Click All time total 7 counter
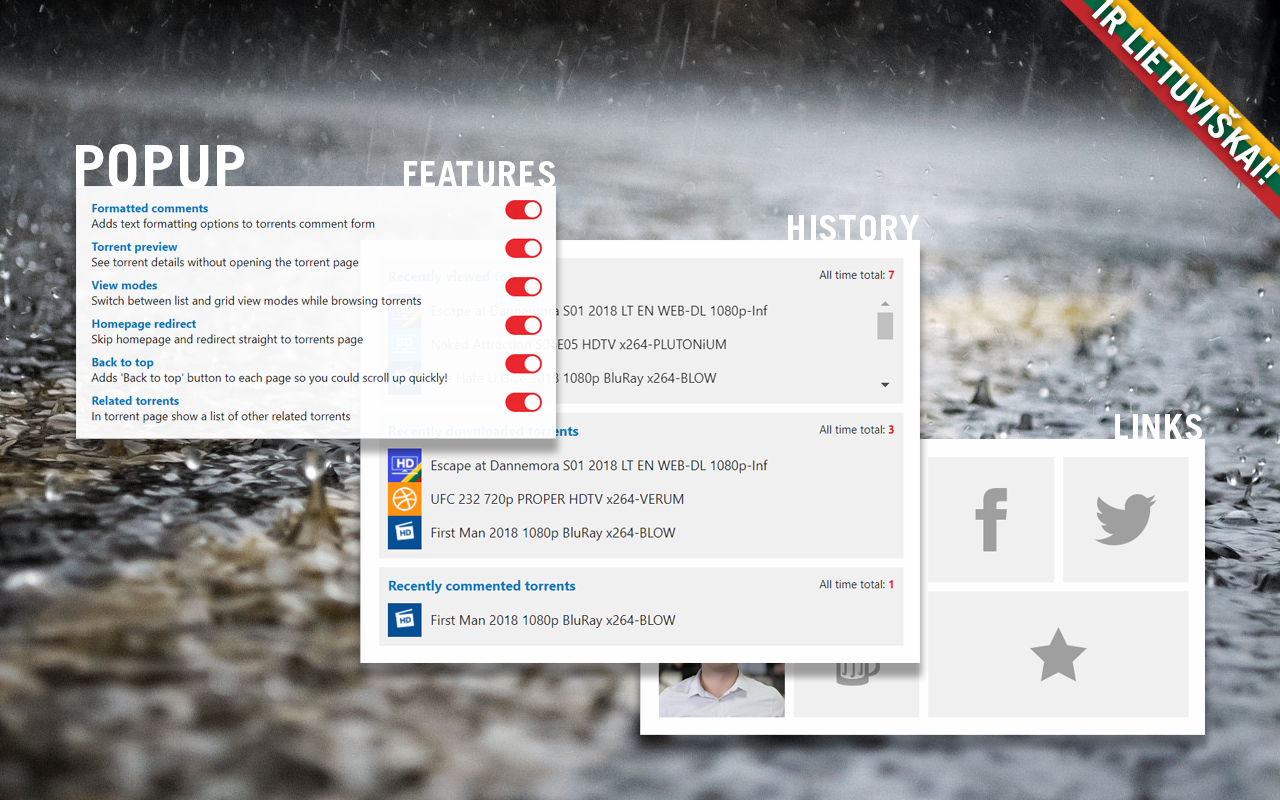Screen dimensions: 1280x800 (856, 275)
